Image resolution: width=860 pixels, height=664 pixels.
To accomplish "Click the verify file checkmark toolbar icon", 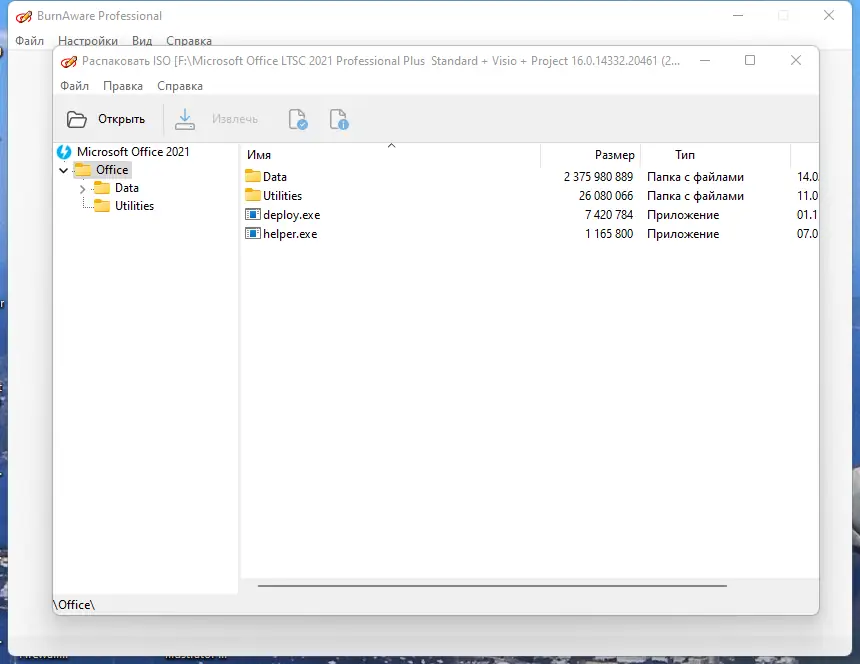I will click(298, 119).
